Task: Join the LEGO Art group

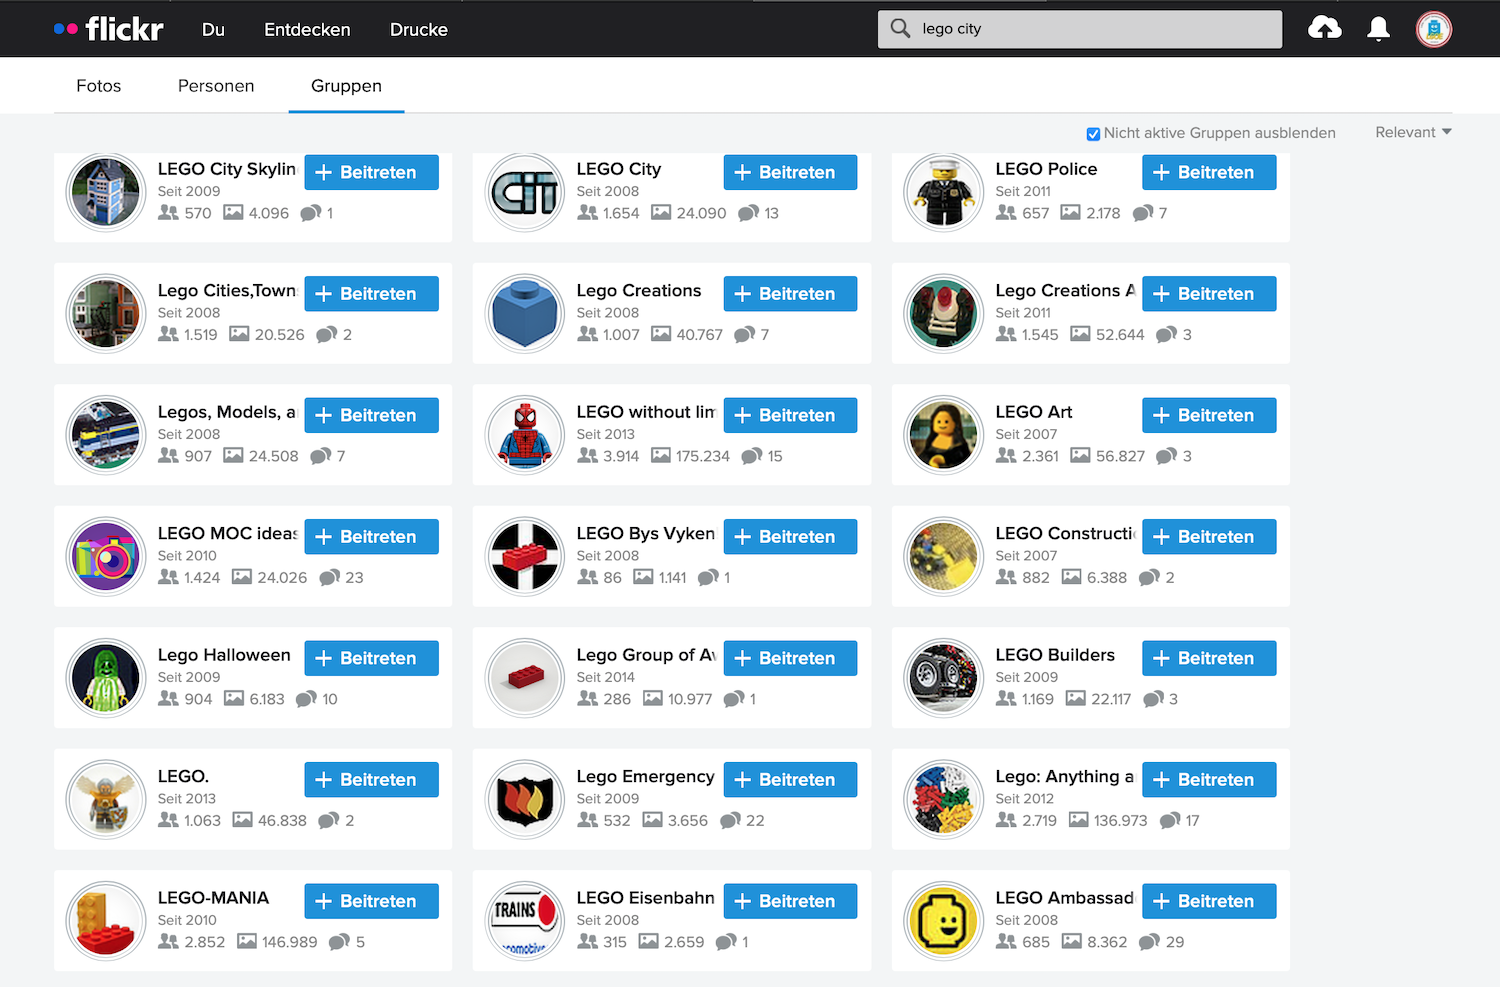Action: tap(1210, 415)
